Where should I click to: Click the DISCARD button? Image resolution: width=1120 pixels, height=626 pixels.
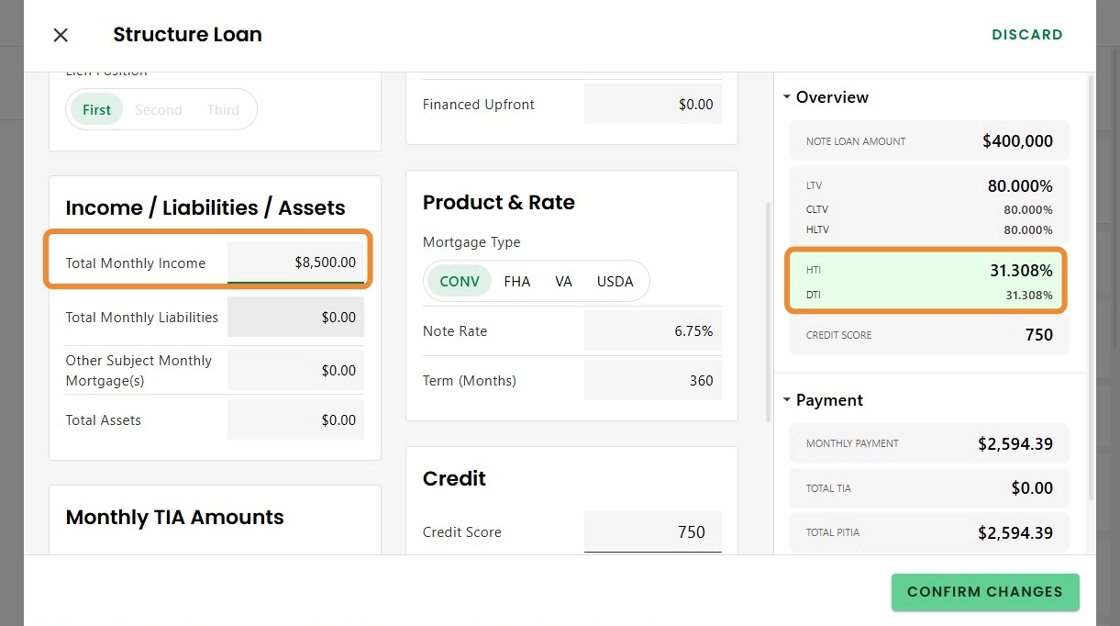point(1027,35)
